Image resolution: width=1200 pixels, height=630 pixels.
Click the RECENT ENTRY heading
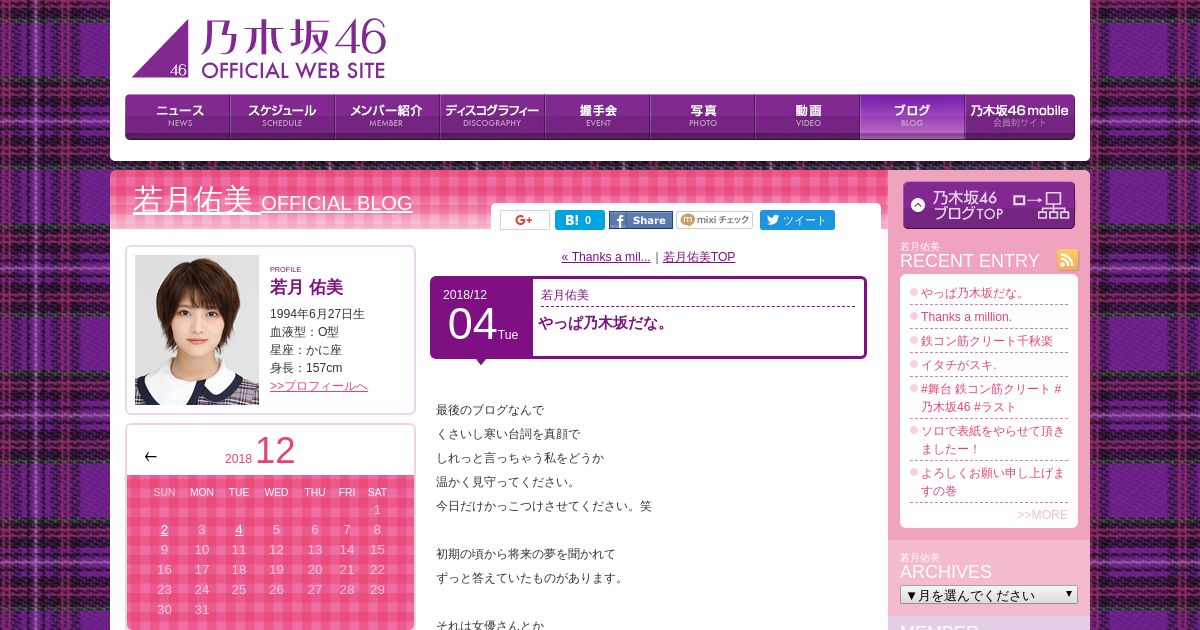pos(970,261)
